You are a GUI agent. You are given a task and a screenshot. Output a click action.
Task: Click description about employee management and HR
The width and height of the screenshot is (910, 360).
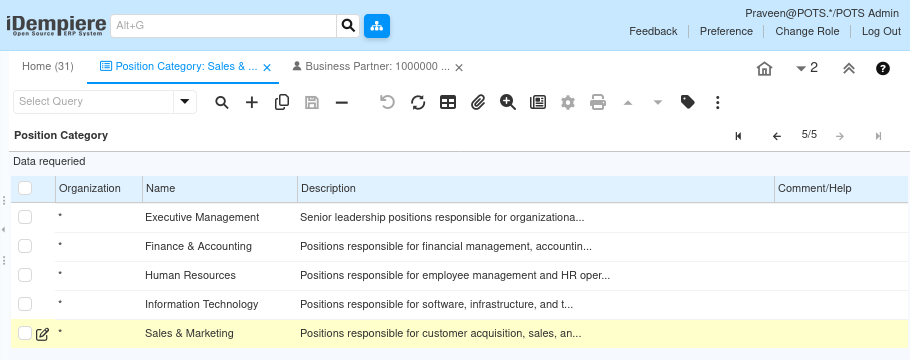[455, 275]
